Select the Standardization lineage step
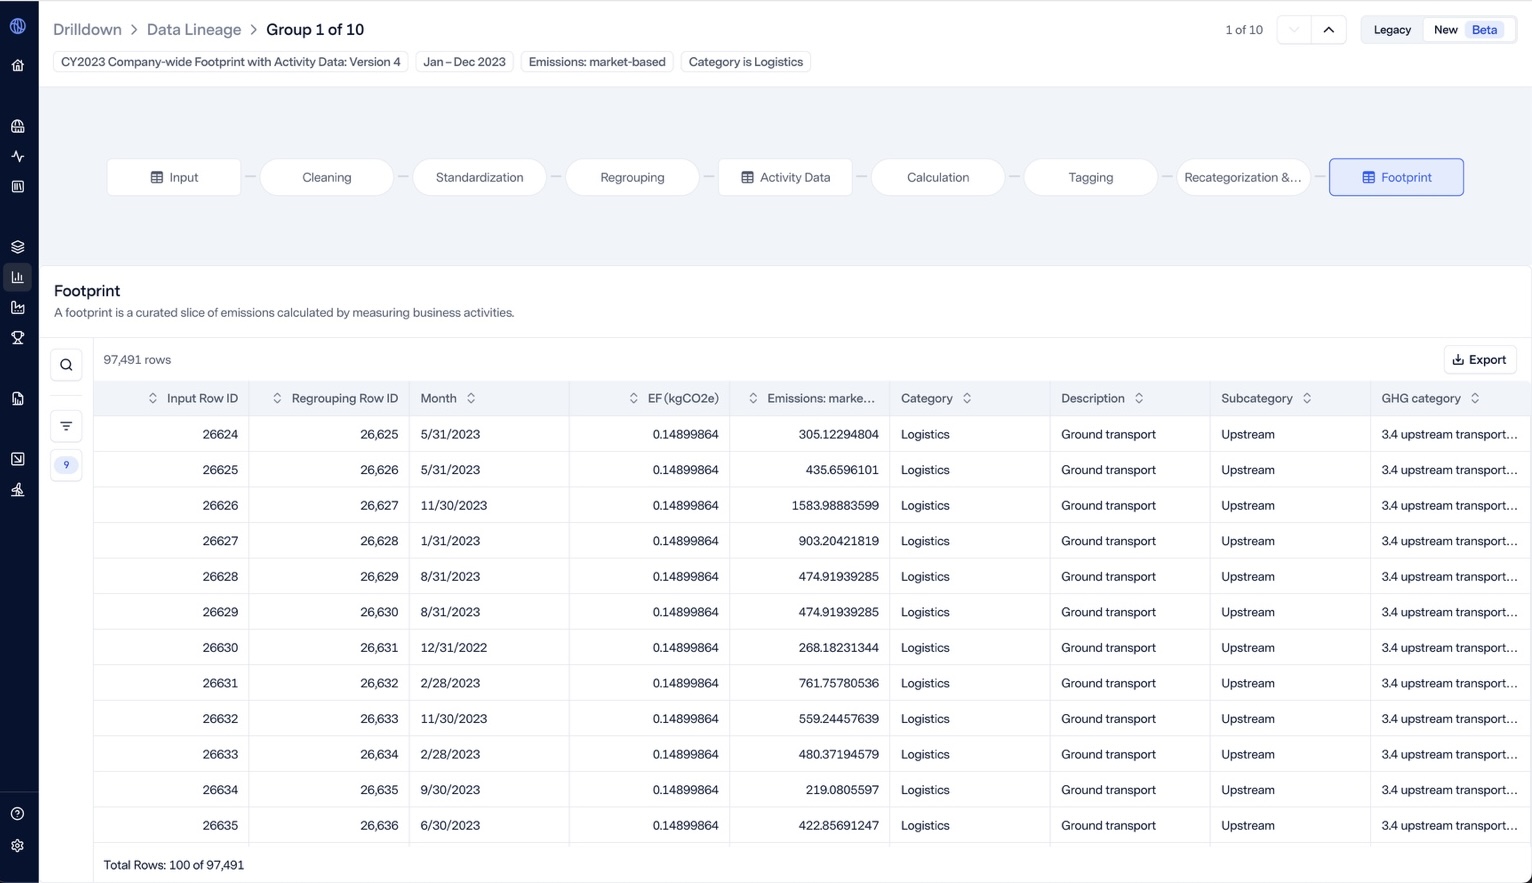1532x883 pixels. (x=480, y=177)
